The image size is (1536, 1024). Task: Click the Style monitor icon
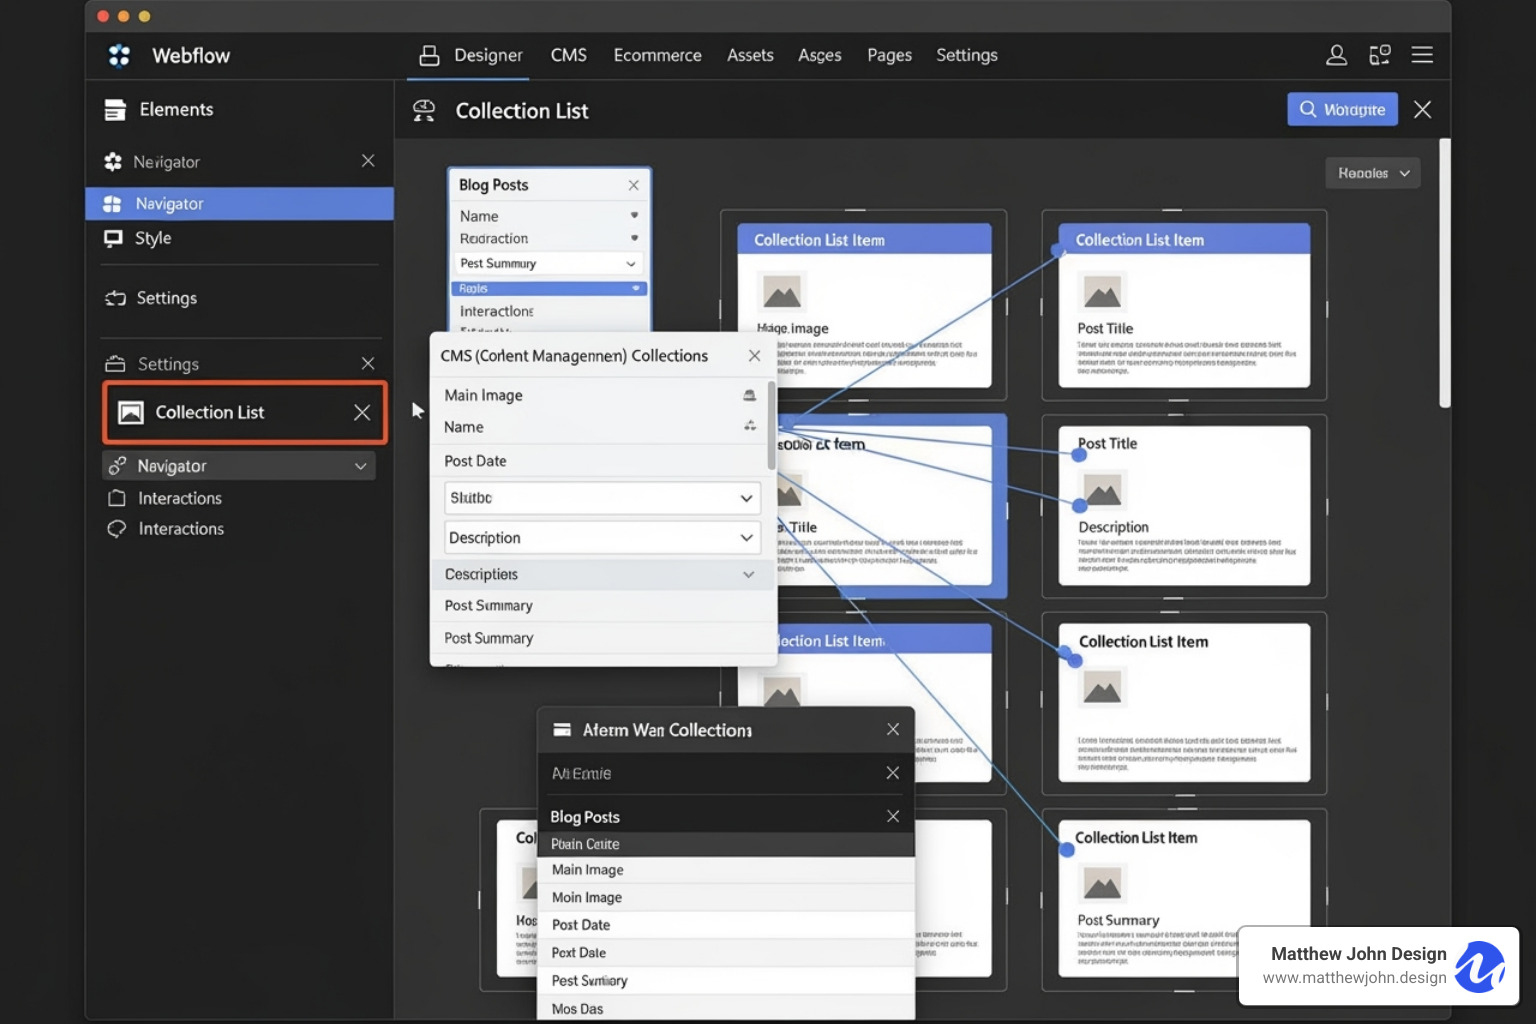(x=113, y=238)
